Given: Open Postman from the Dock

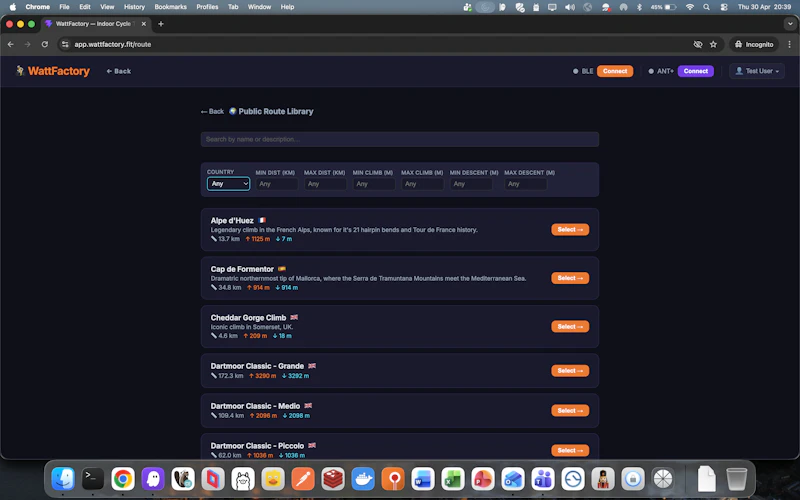Looking at the screenshot, I should pos(303,479).
